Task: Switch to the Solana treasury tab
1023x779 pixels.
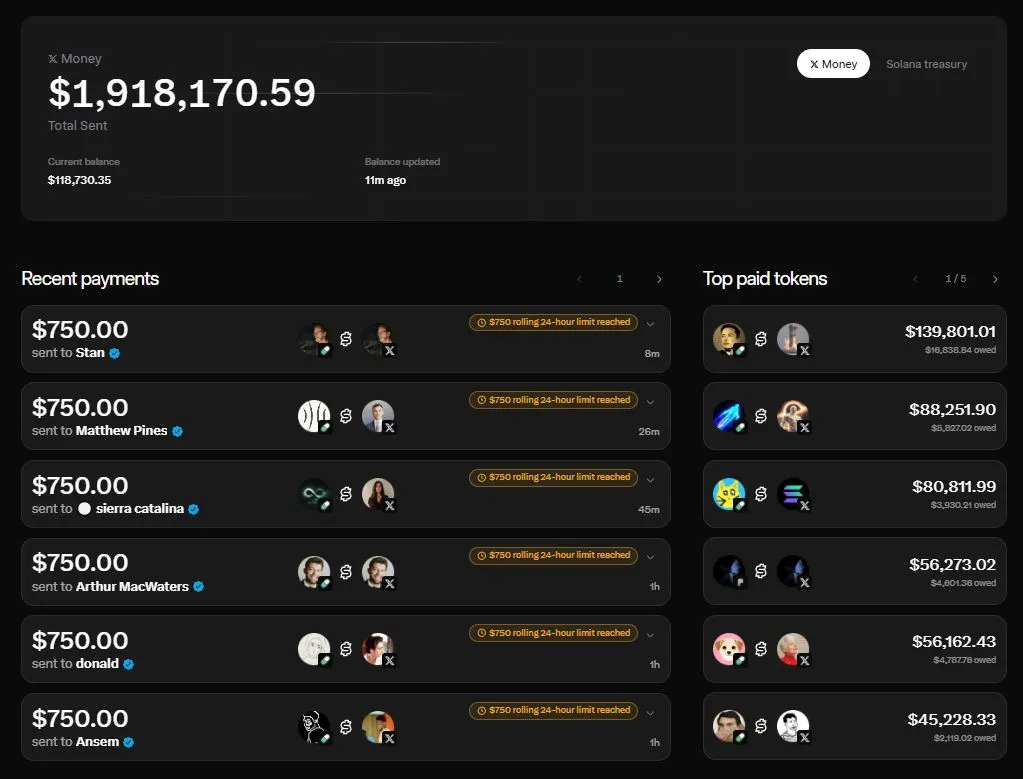Action: click(926, 64)
